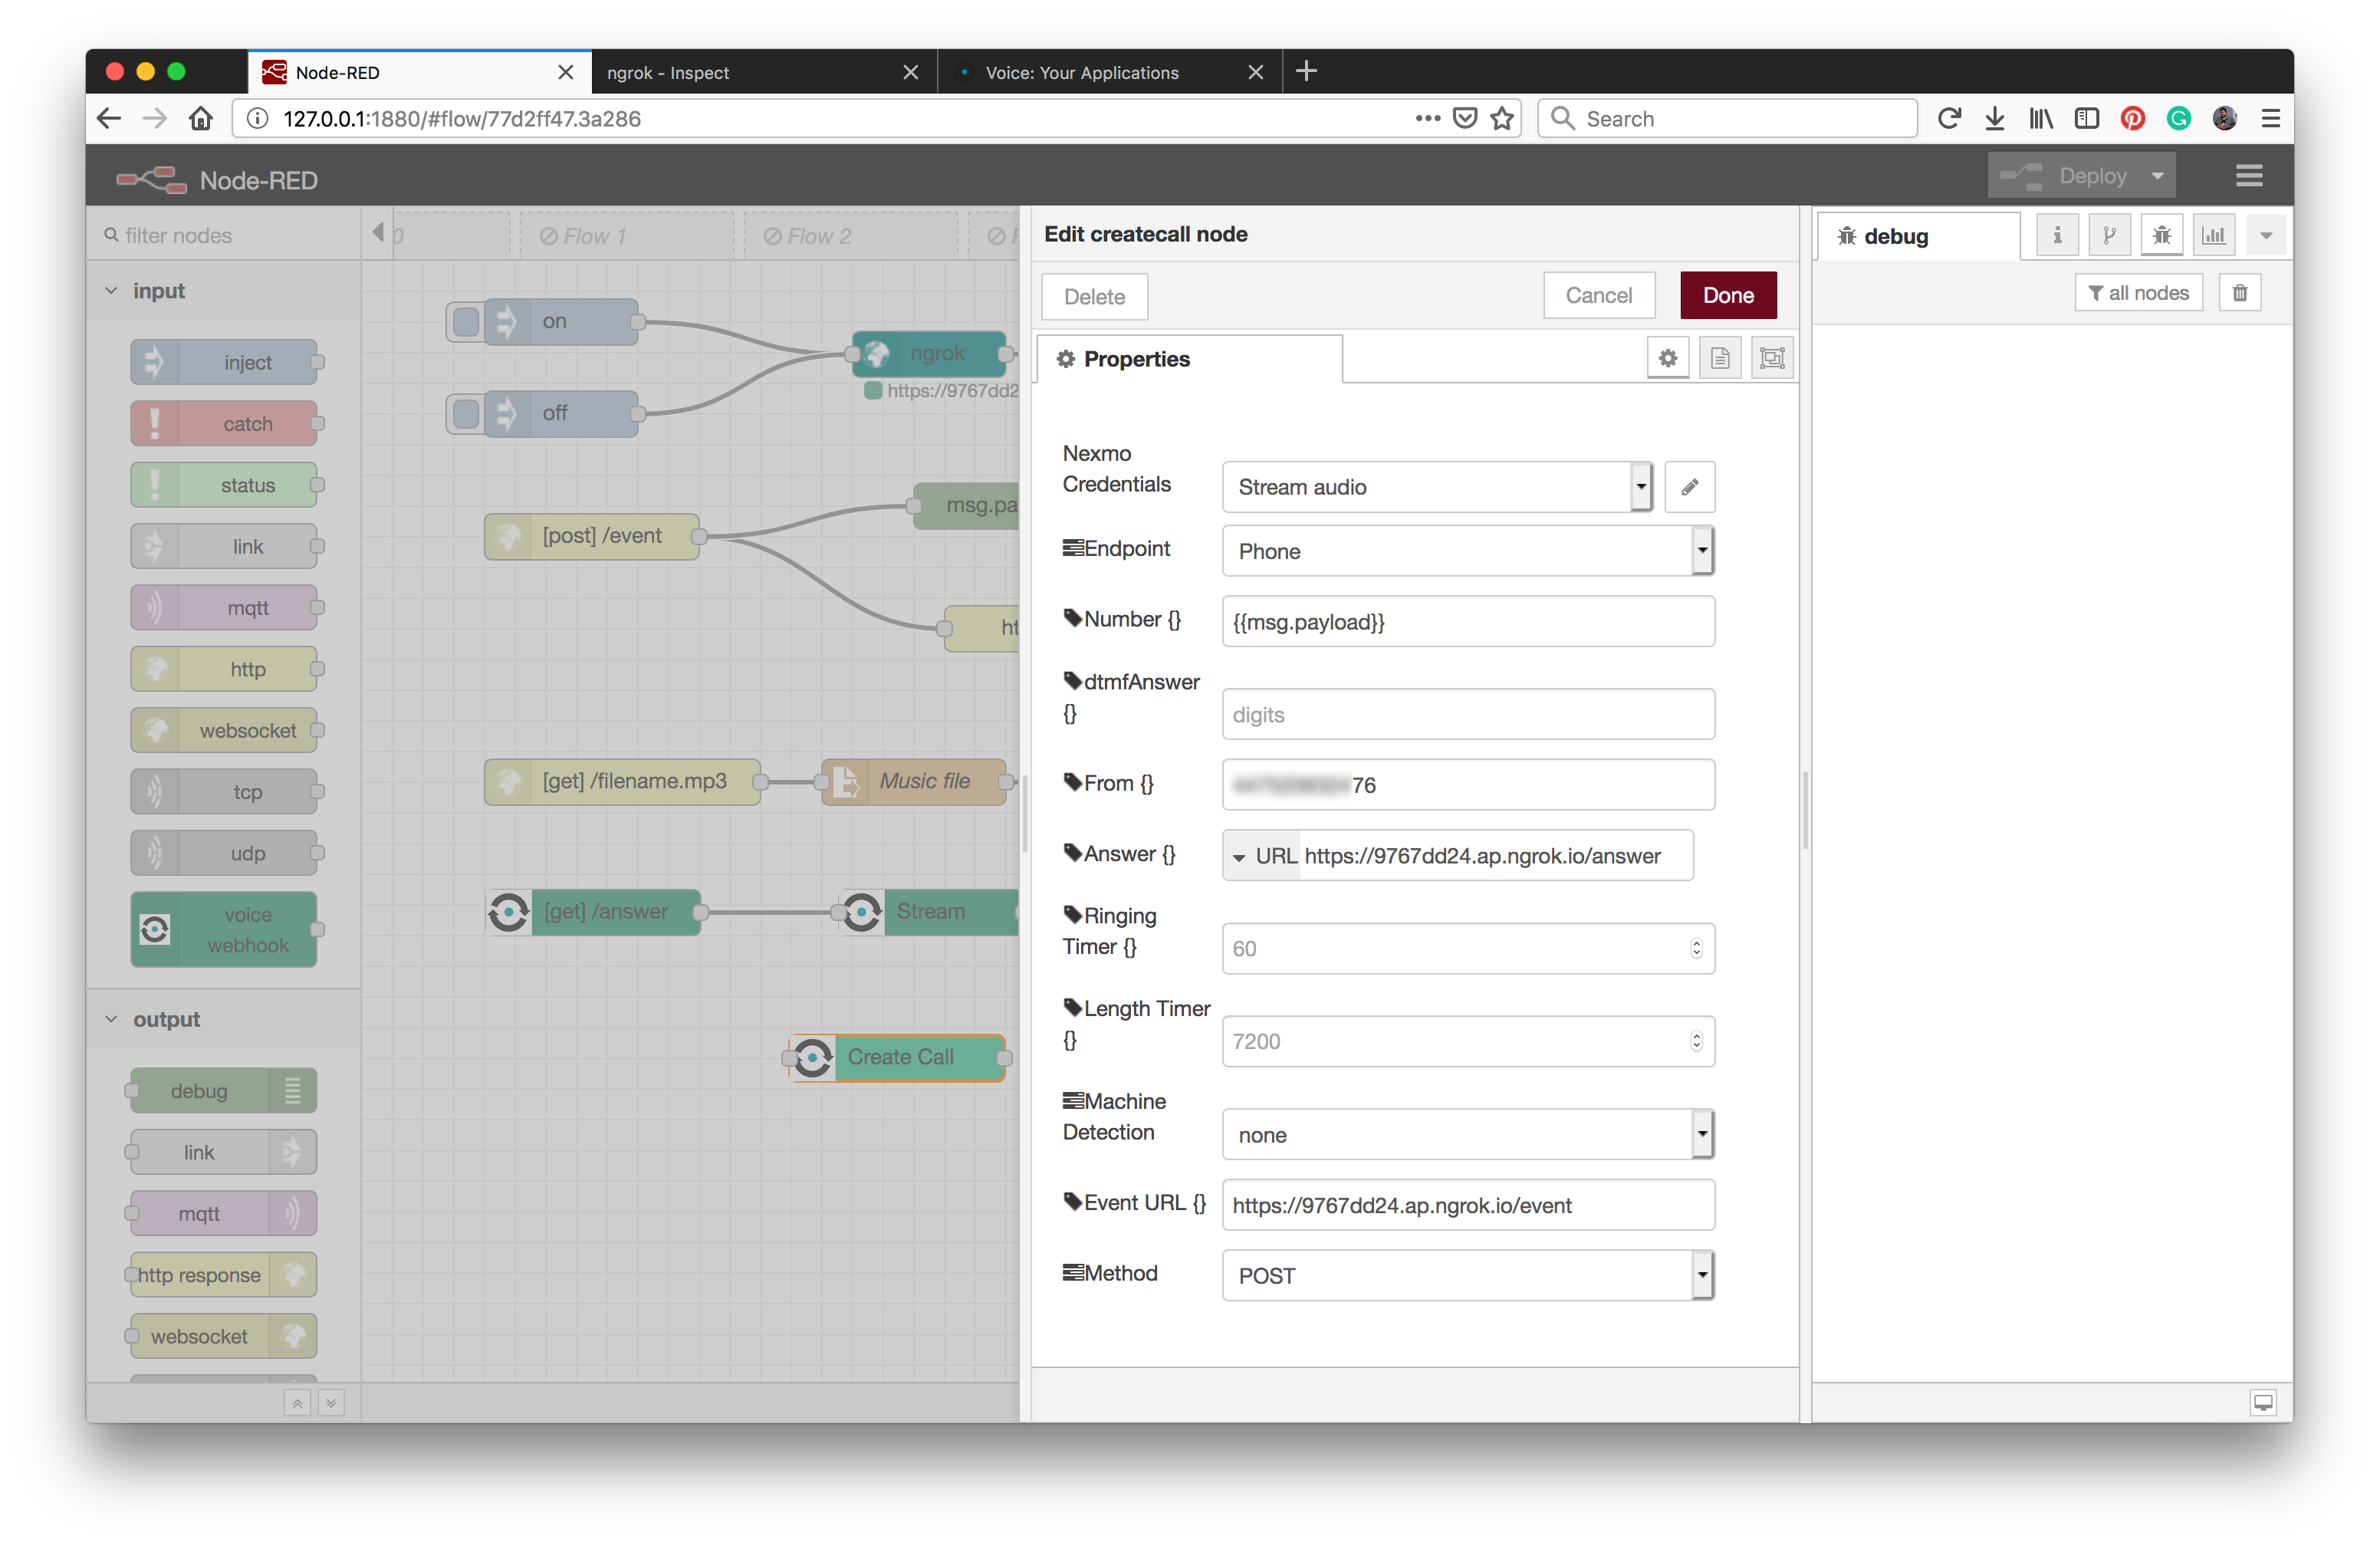
Task: Open the page actions three-dot menu
Action: (1428, 118)
